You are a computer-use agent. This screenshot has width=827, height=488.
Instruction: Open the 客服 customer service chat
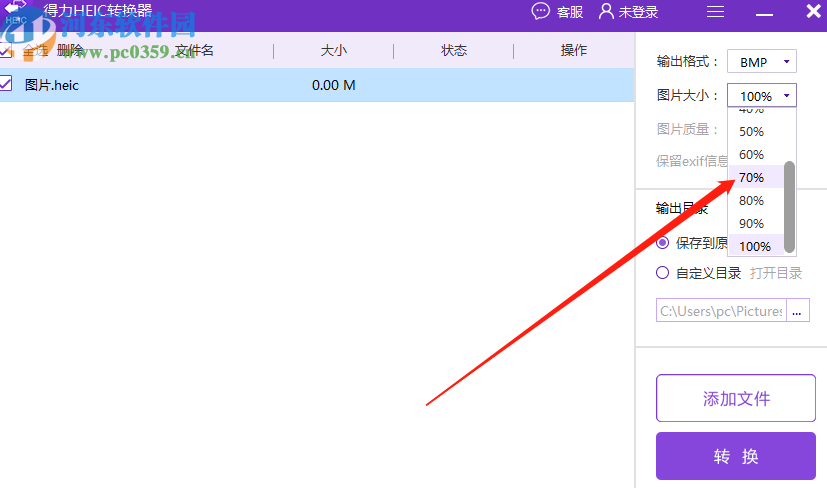pyautogui.click(x=557, y=12)
